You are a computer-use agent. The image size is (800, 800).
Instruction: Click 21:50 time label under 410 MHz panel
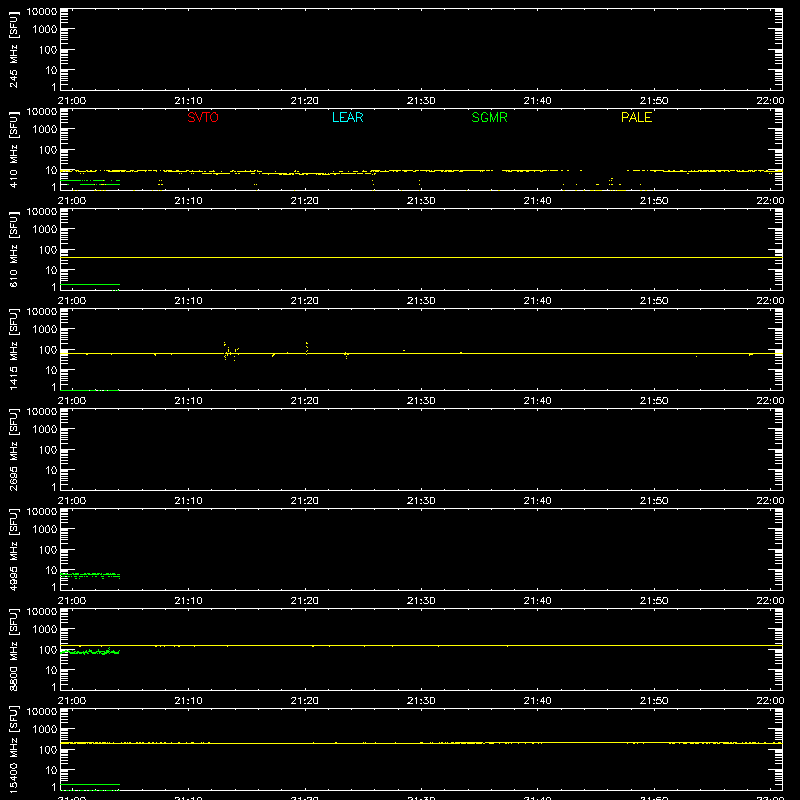tap(654, 201)
